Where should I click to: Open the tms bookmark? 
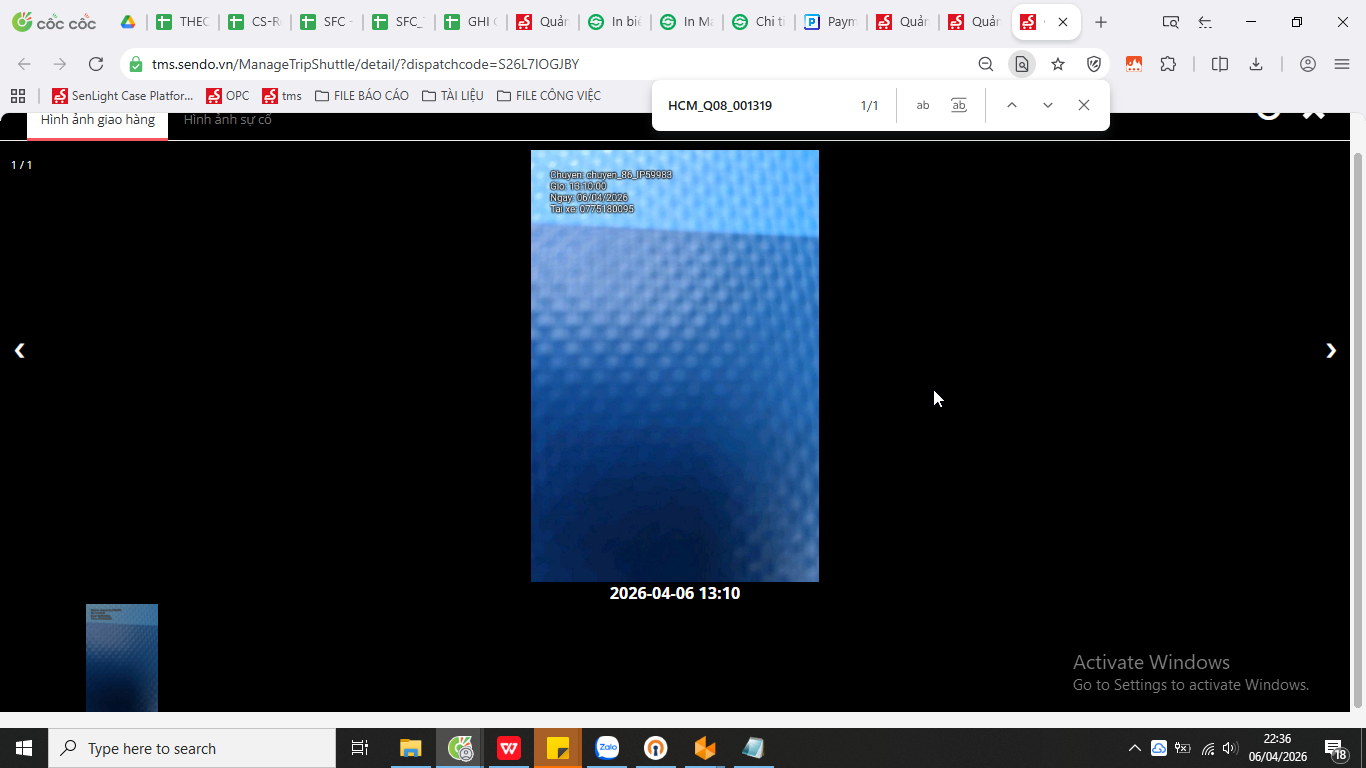(x=282, y=96)
